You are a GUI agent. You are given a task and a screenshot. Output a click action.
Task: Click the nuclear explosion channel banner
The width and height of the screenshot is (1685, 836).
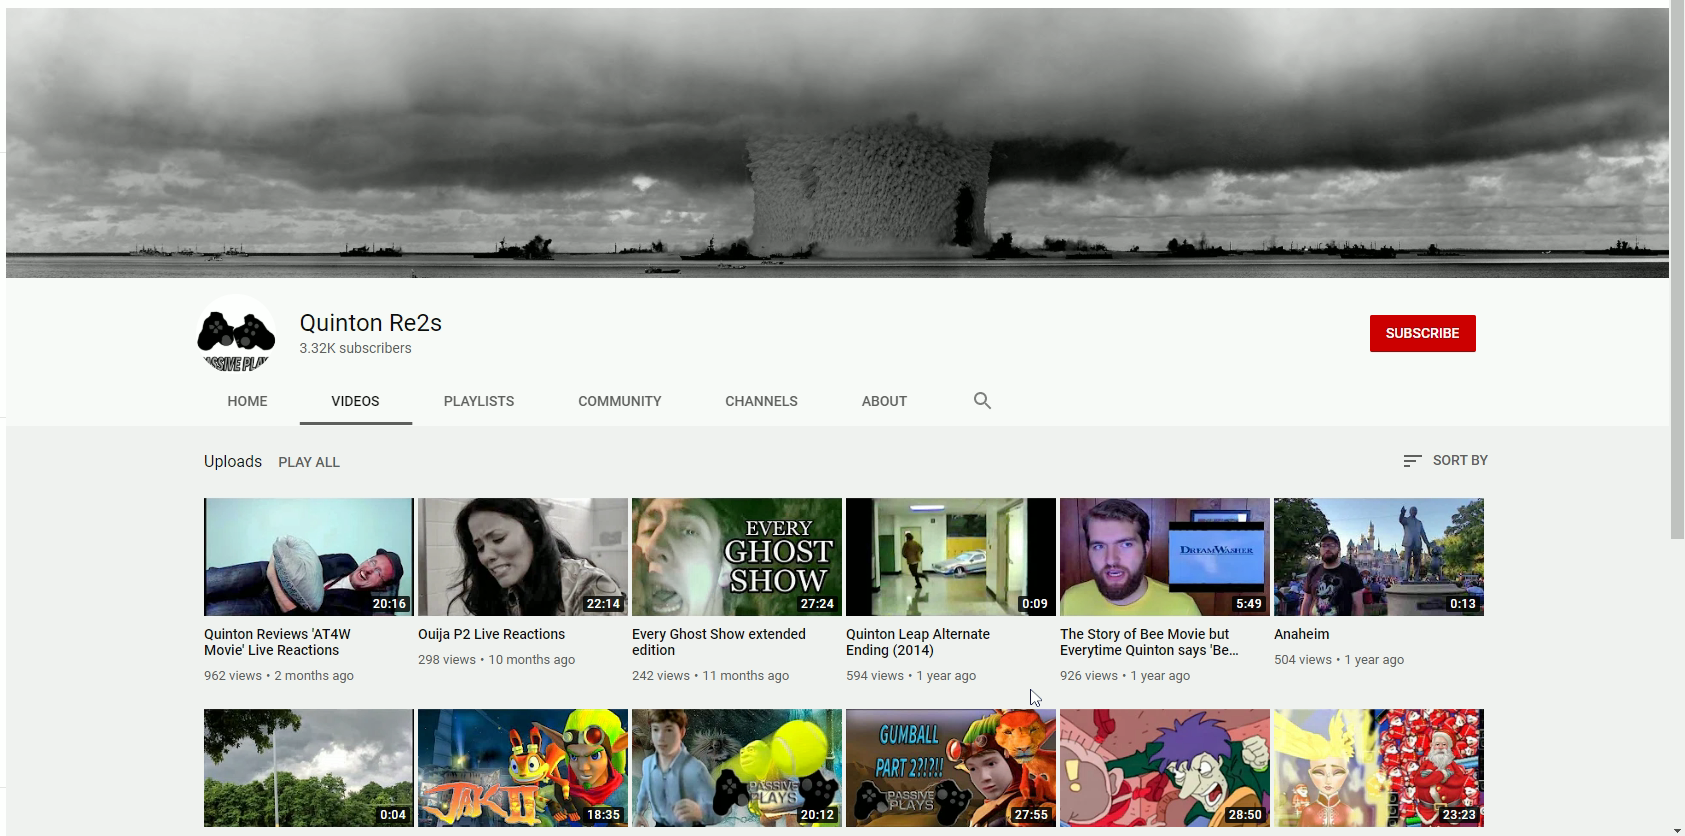[837, 143]
